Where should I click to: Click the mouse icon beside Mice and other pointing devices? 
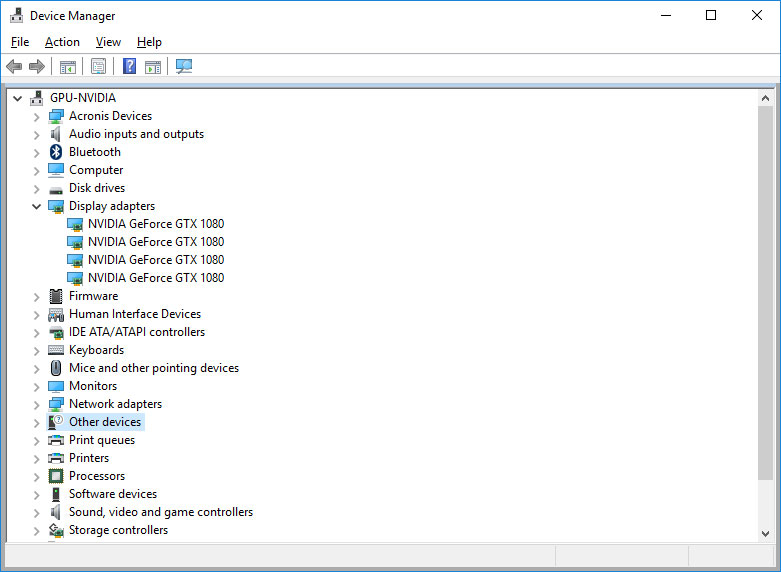pos(56,368)
